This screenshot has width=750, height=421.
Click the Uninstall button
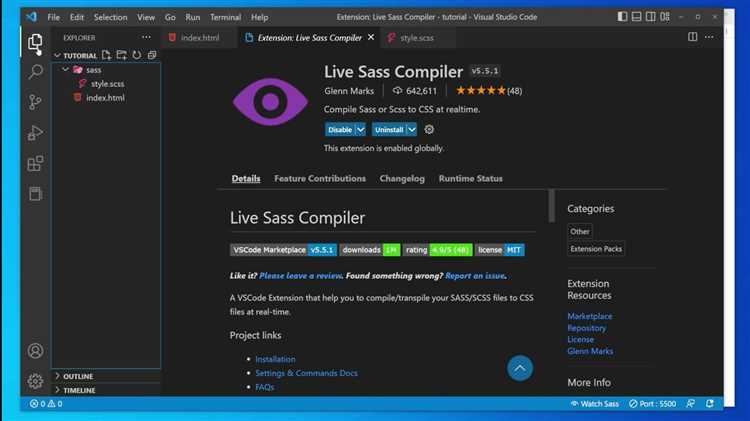tap(389, 129)
